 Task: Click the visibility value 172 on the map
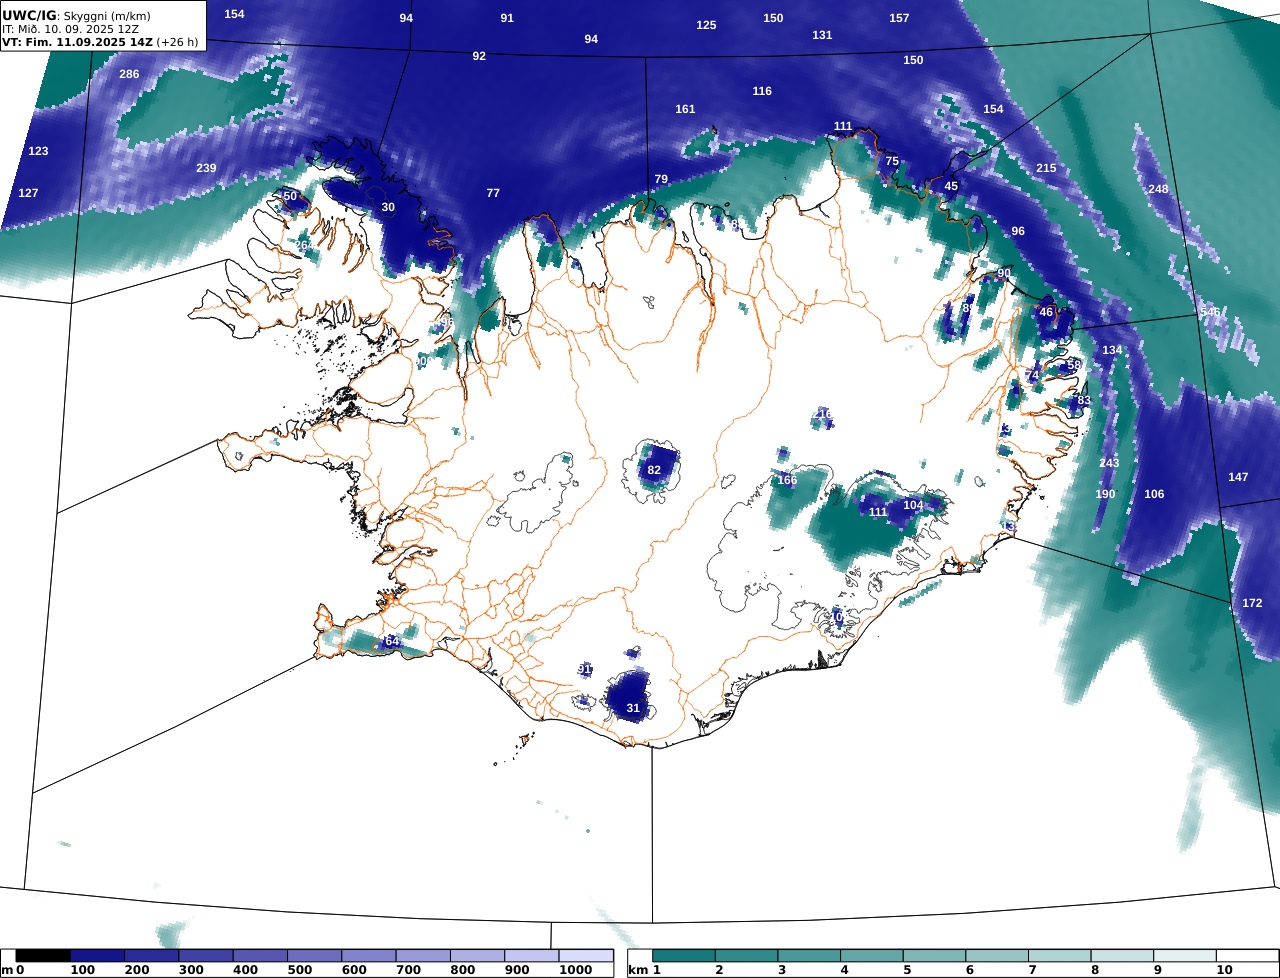[x=1252, y=603]
